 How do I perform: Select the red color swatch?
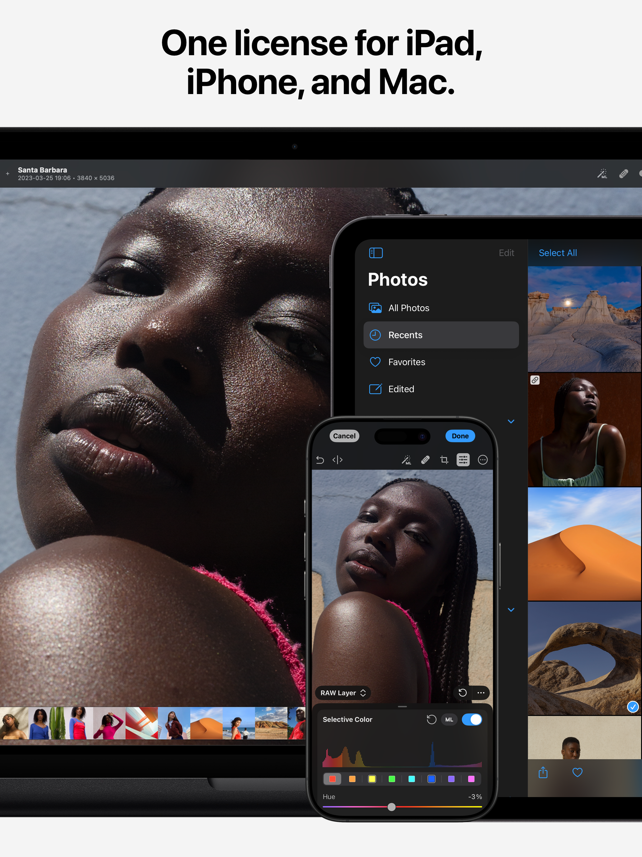coord(332,779)
